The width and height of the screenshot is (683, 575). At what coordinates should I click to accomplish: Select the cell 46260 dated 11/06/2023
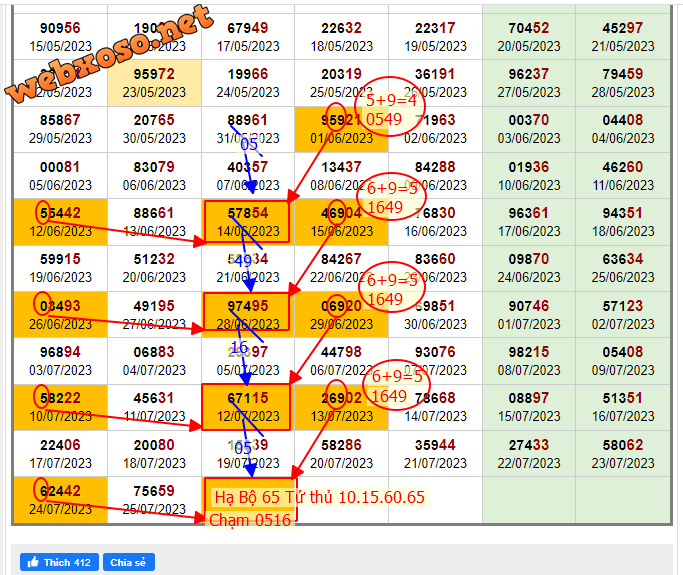tap(623, 176)
